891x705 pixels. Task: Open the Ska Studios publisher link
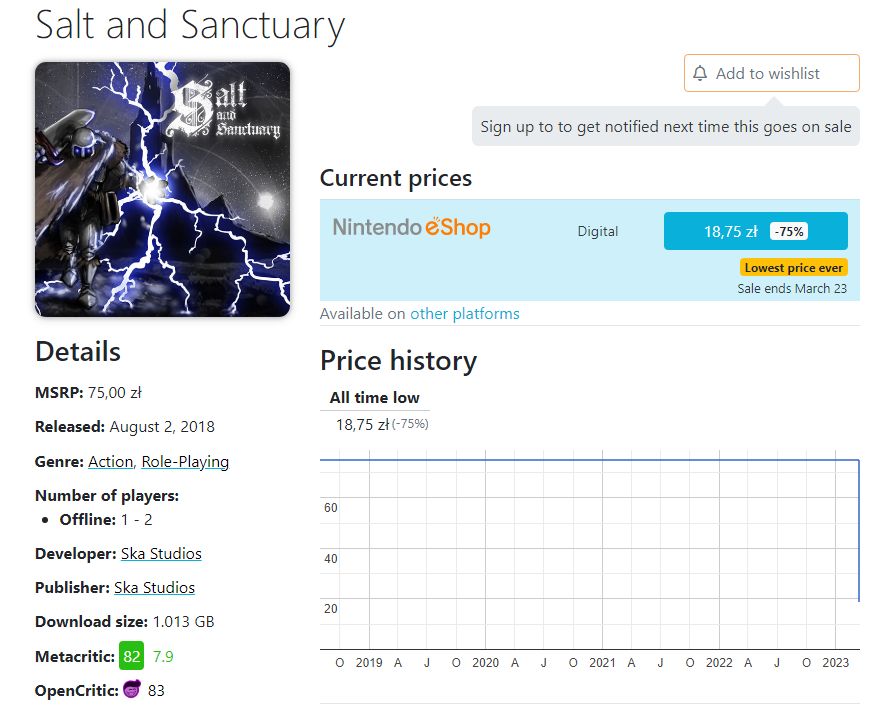pyautogui.click(x=155, y=587)
